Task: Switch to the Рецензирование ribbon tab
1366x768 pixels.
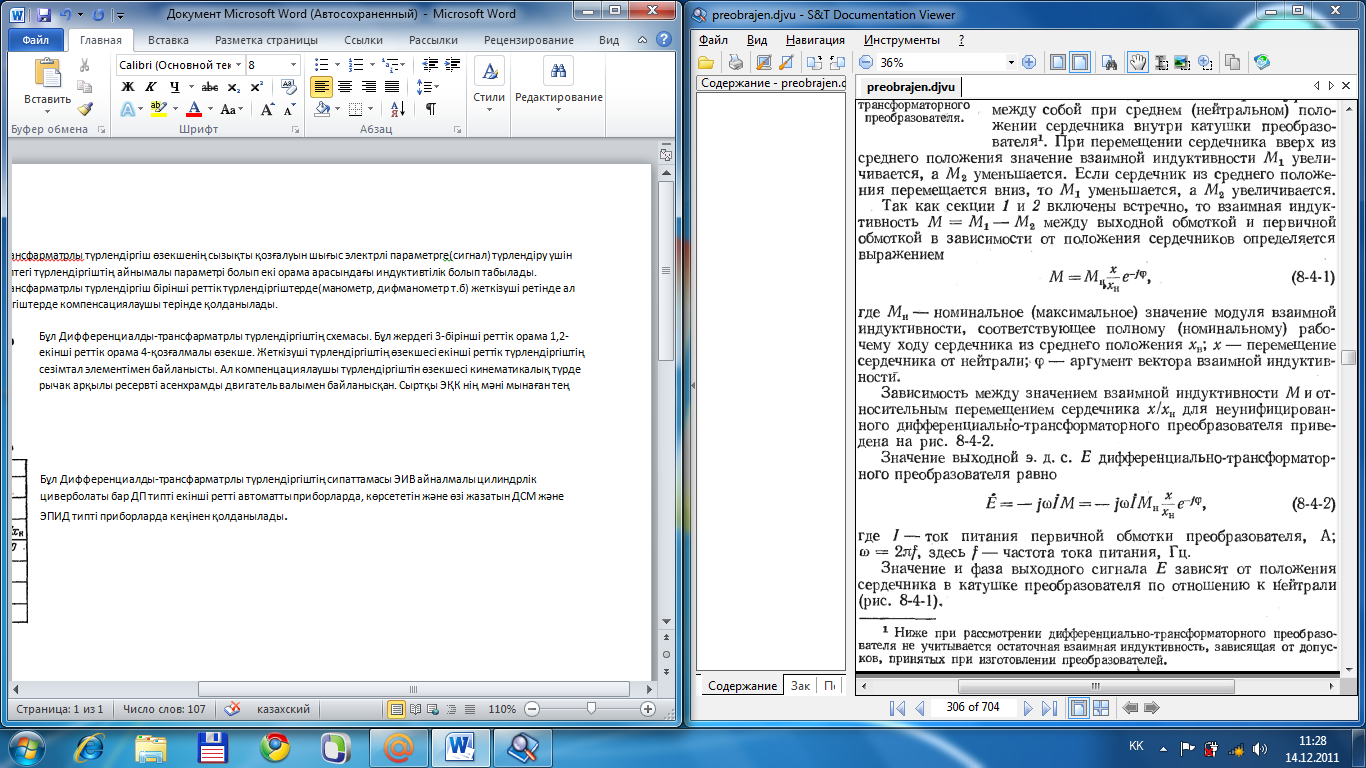Action: coord(530,41)
